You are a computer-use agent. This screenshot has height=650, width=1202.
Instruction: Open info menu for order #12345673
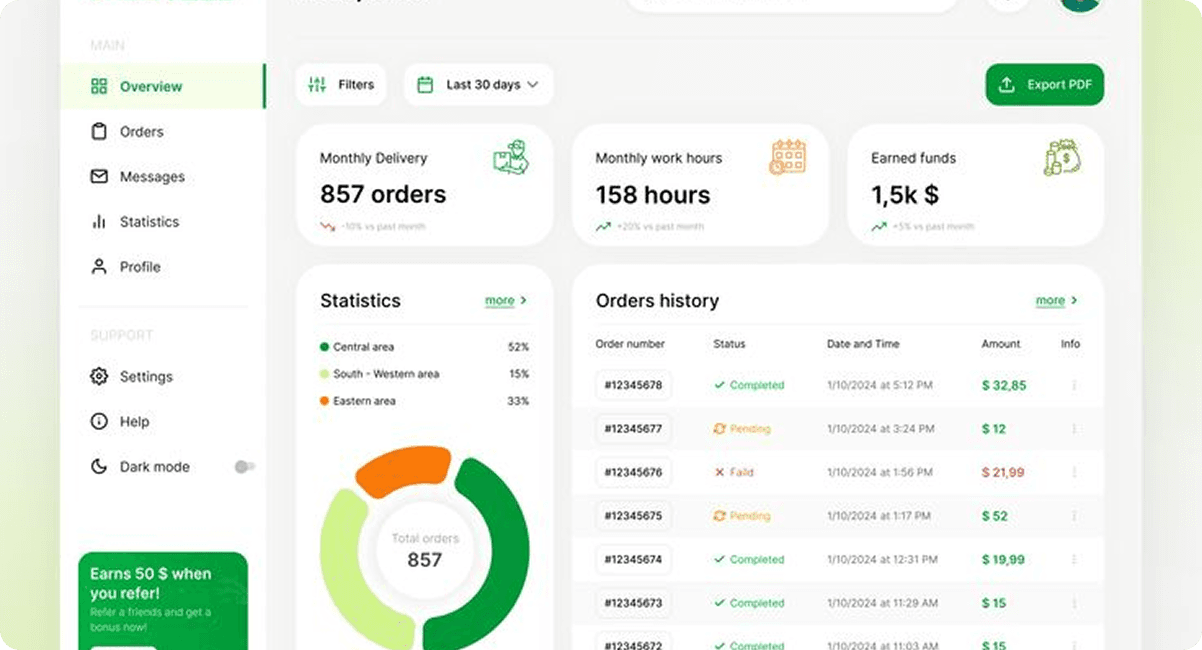pyautogui.click(x=1074, y=603)
